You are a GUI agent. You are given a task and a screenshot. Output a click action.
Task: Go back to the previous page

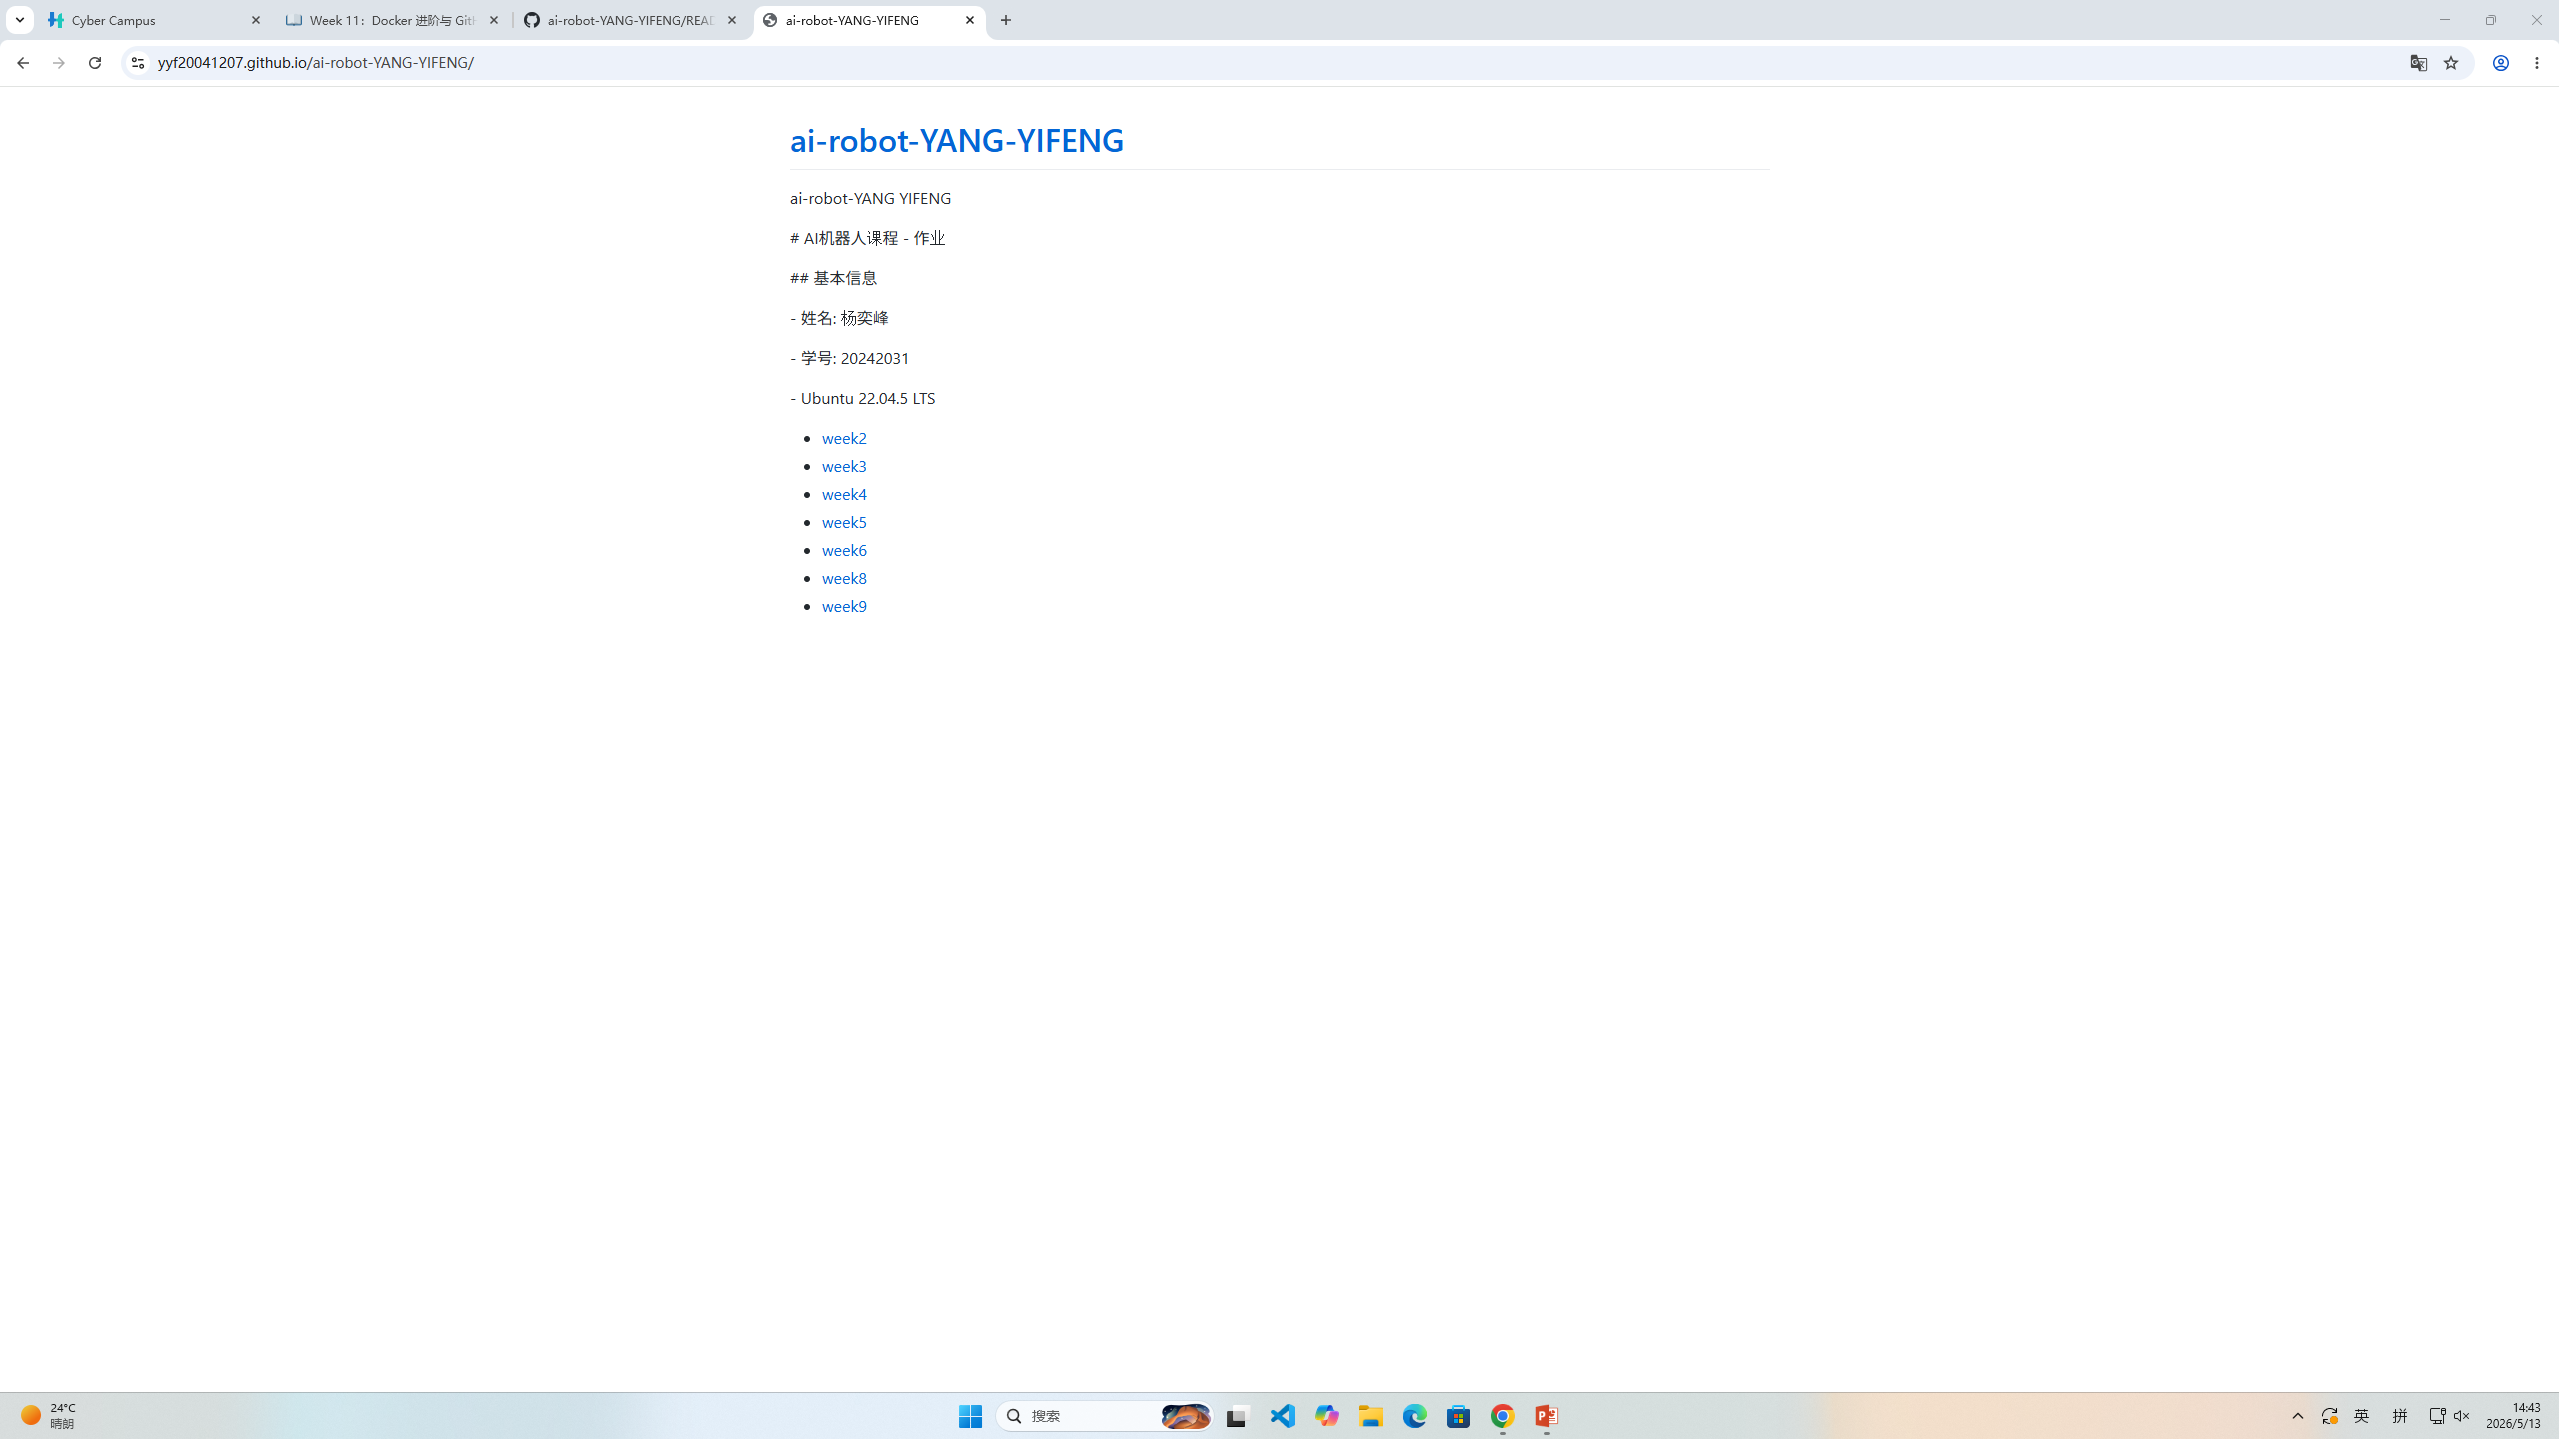[x=22, y=63]
